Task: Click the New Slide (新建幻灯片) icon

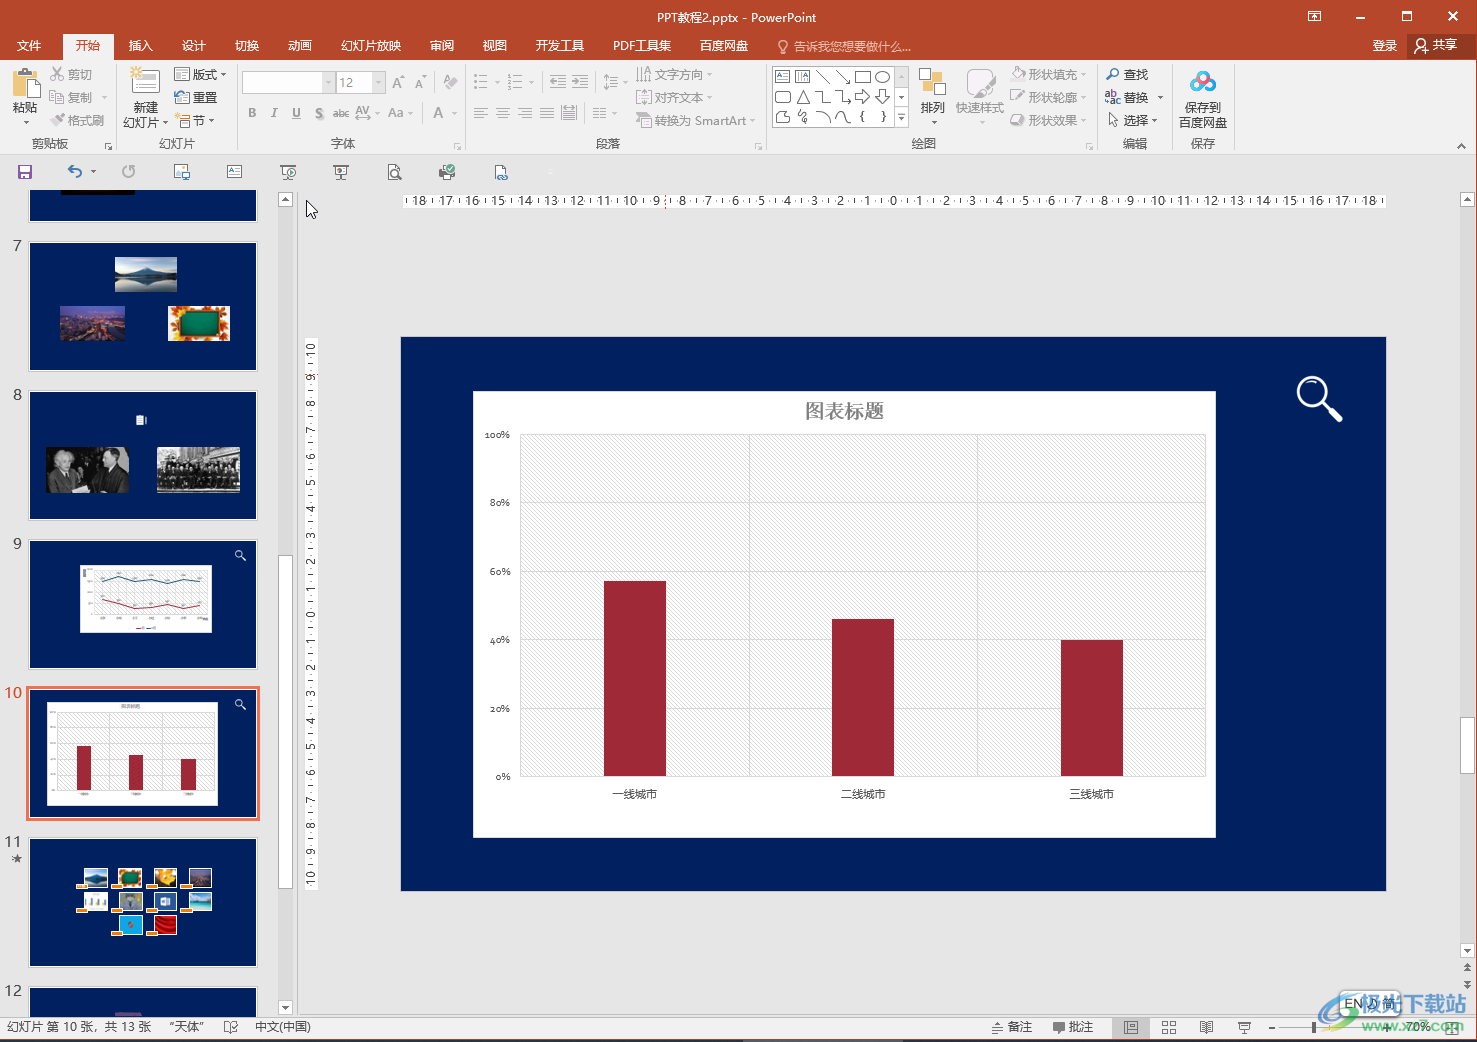Action: (x=145, y=82)
